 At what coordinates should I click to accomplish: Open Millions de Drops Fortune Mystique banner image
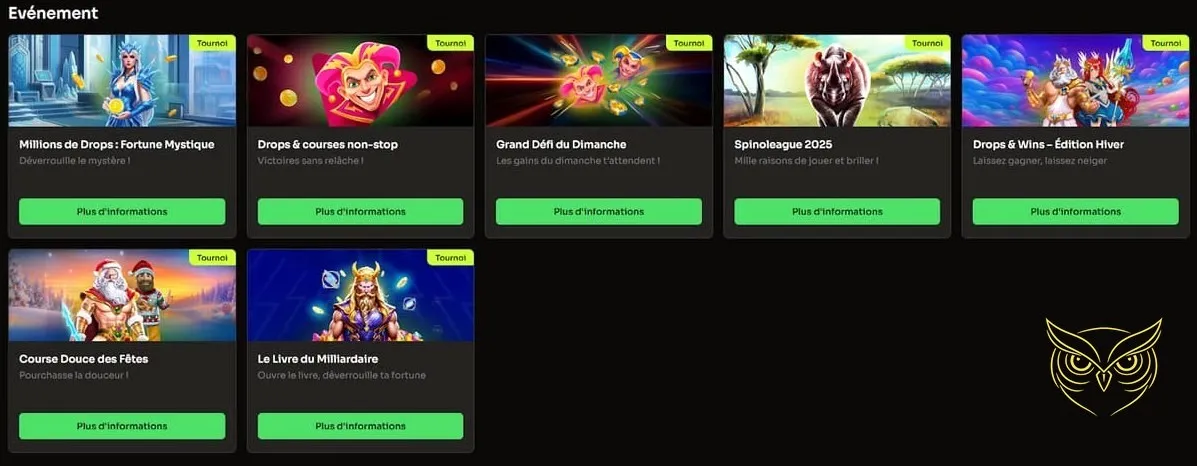[122, 81]
